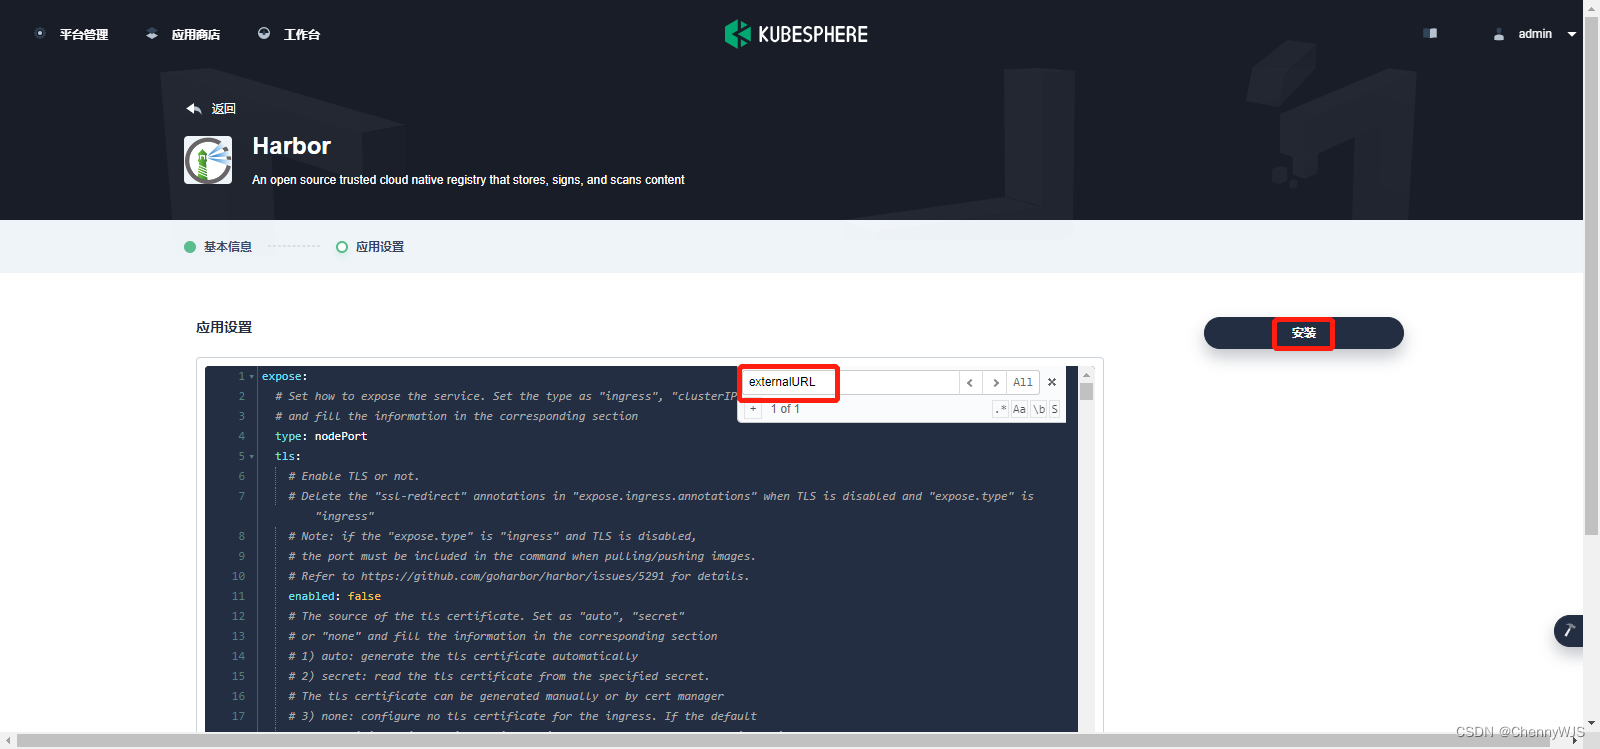Click line number 12 in gutter

pyautogui.click(x=238, y=616)
